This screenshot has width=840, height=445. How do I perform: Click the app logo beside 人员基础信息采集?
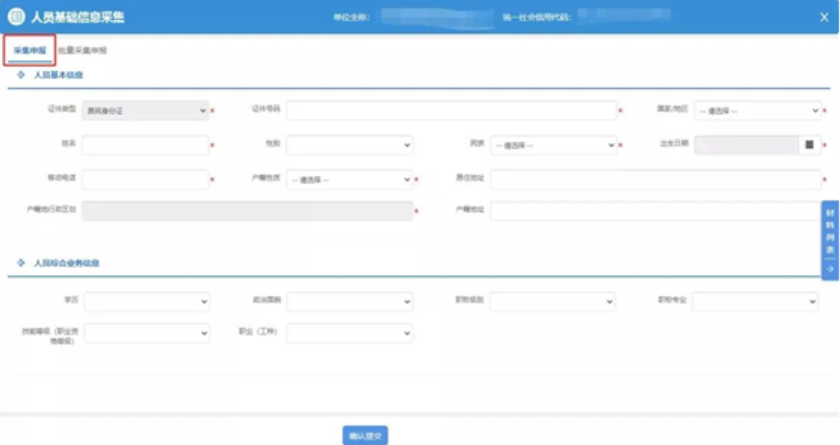pos(16,17)
